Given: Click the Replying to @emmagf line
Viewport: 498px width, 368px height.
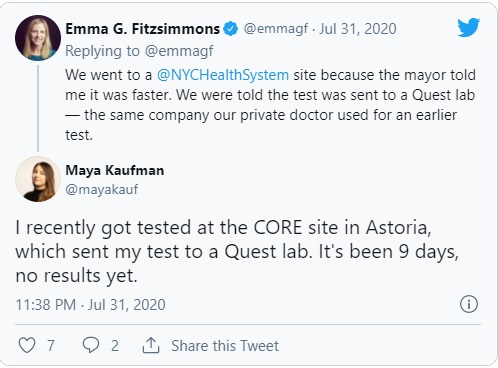Looking at the screenshot, I should coord(139,51).
